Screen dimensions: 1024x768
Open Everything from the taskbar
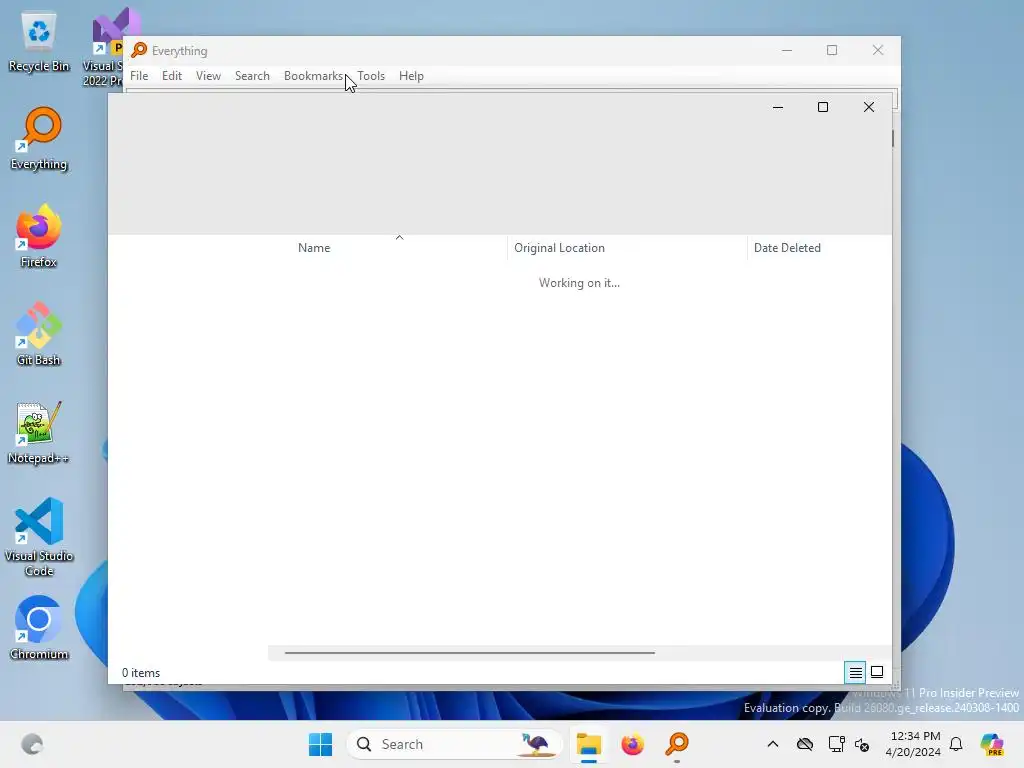pyautogui.click(x=677, y=744)
